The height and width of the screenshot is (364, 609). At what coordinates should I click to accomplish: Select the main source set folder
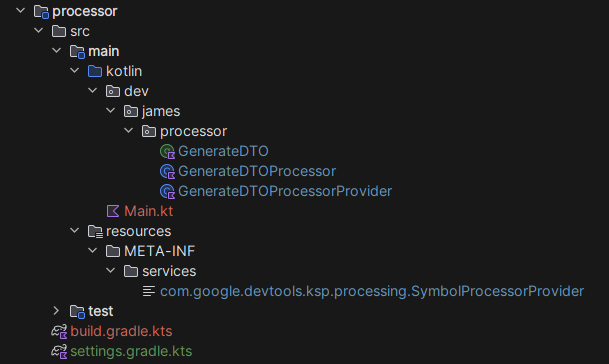[x=103, y=51]
